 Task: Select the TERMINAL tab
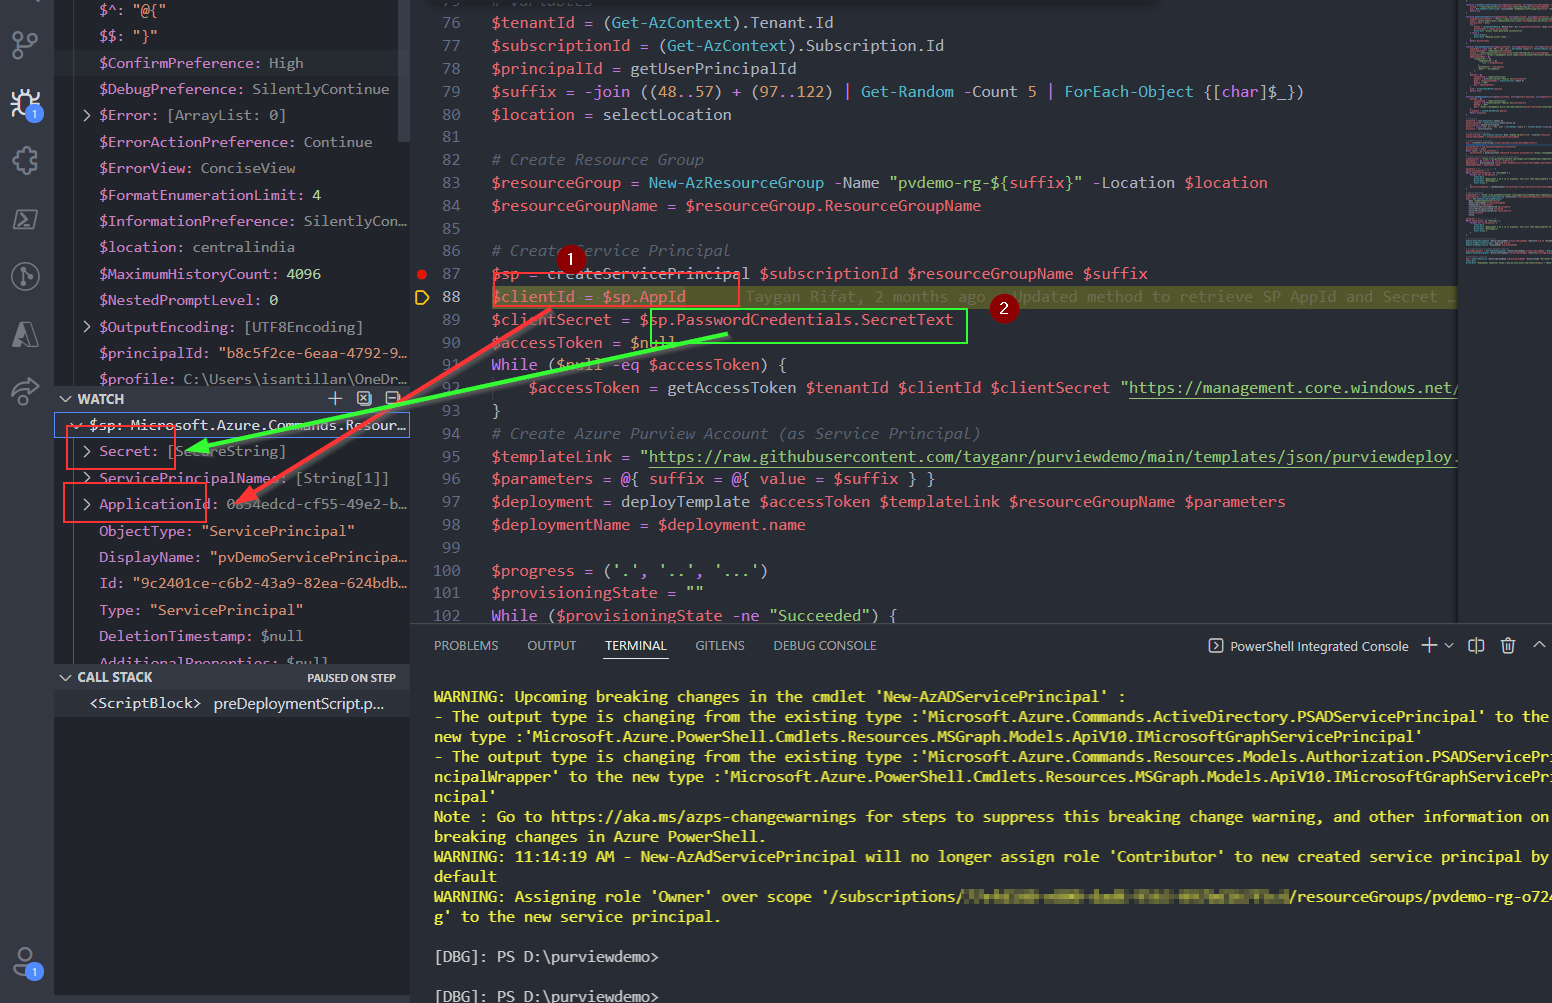636,646
